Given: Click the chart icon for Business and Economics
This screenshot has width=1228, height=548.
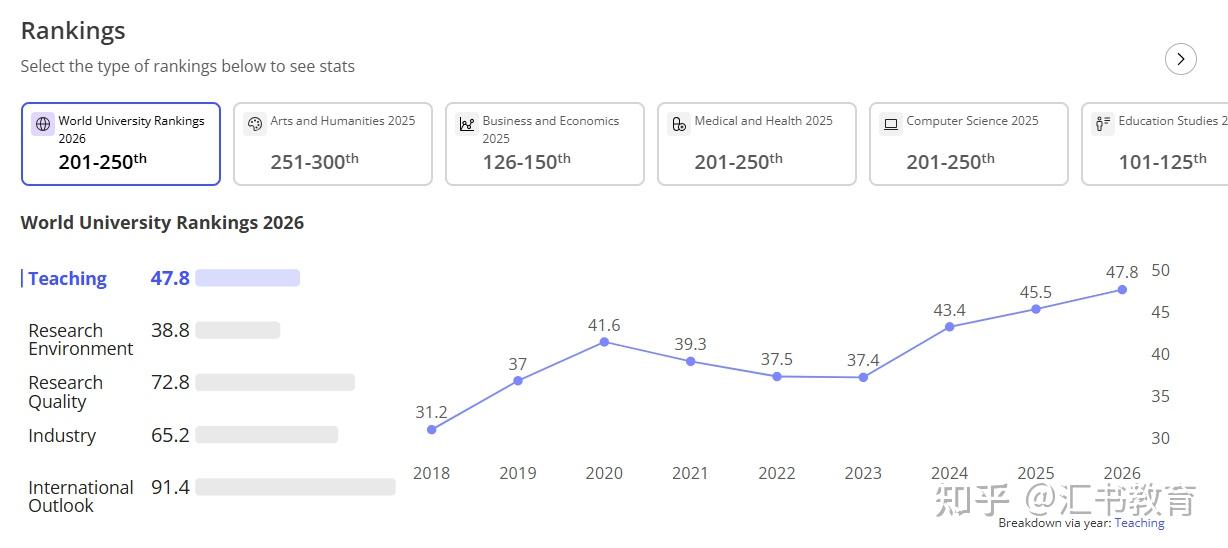Looking at the screenshot, I should pyautogui.click(x=466, y=124).
